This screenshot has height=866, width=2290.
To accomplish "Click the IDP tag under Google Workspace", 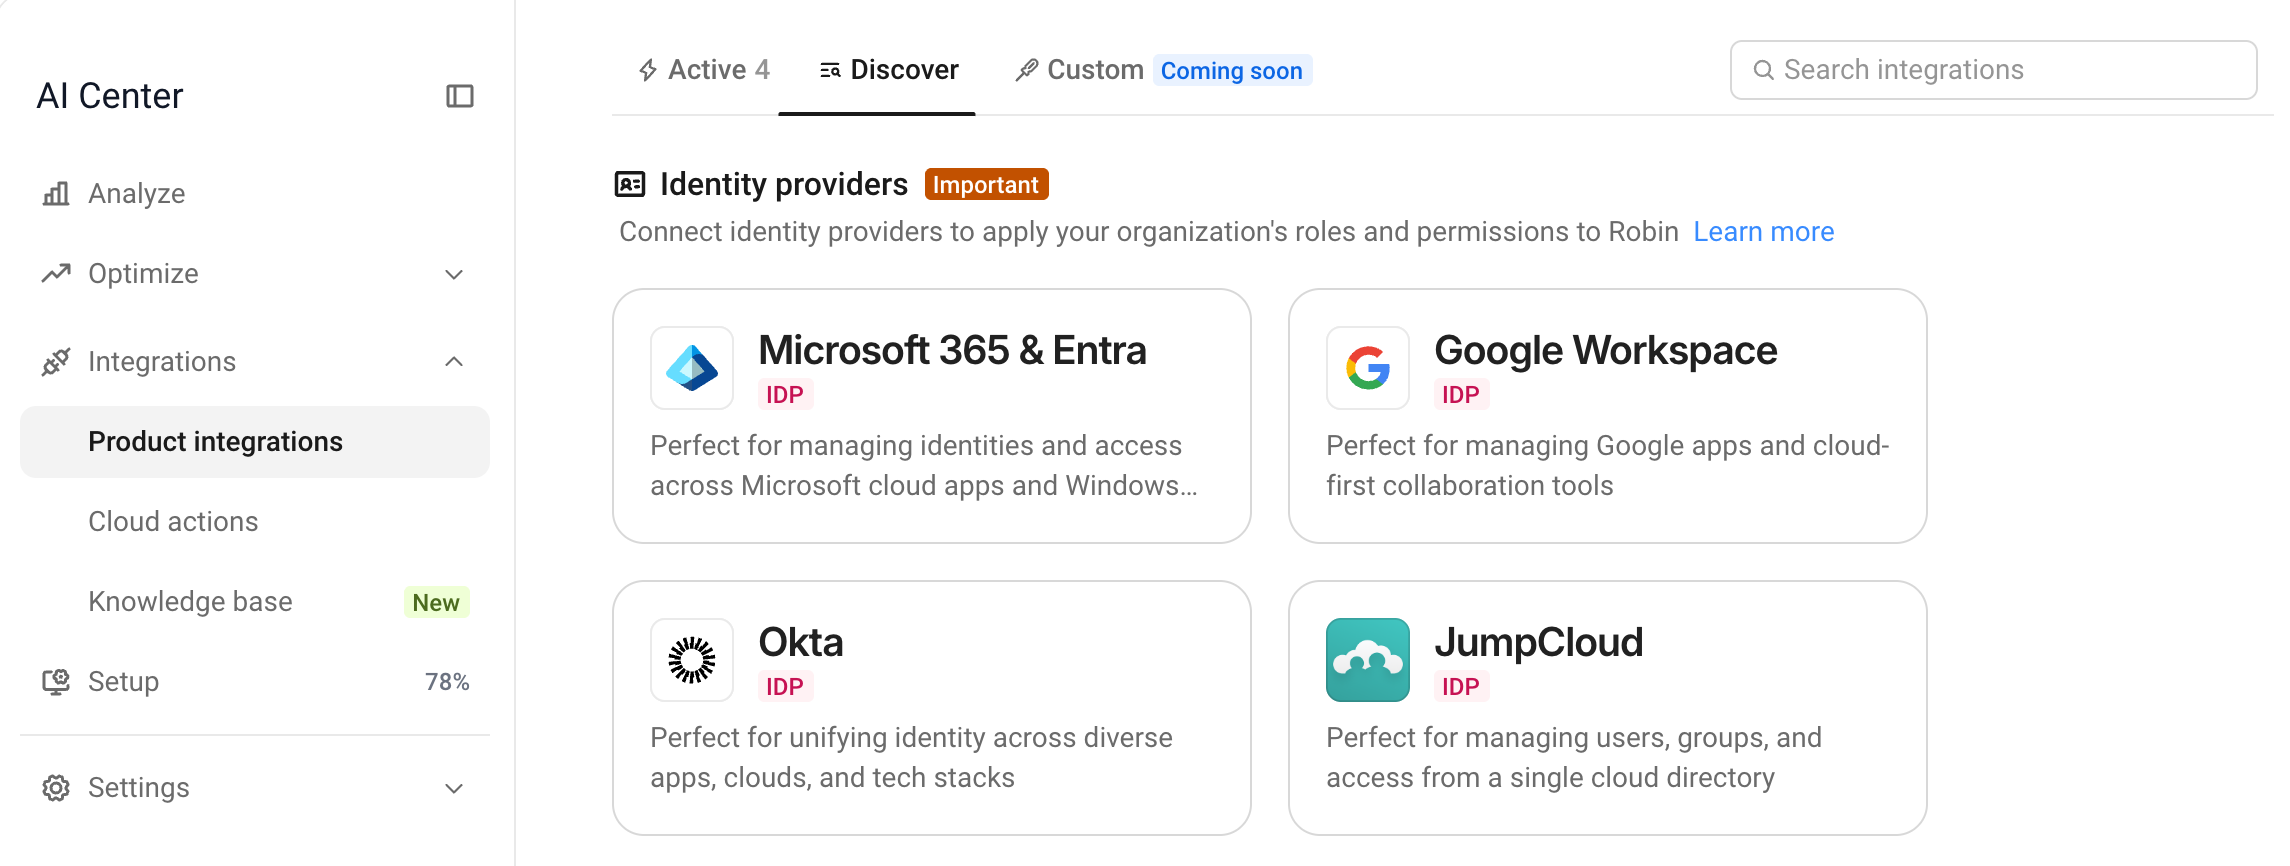I will point(1461,395).
